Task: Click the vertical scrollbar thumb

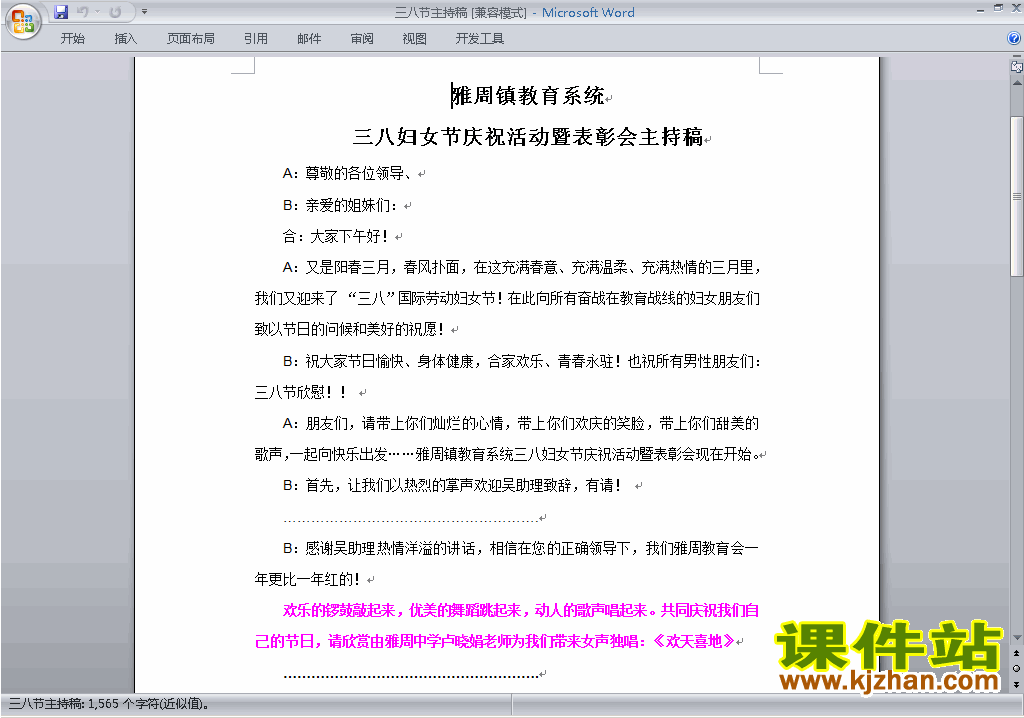Action: (x=1016, y=196)
